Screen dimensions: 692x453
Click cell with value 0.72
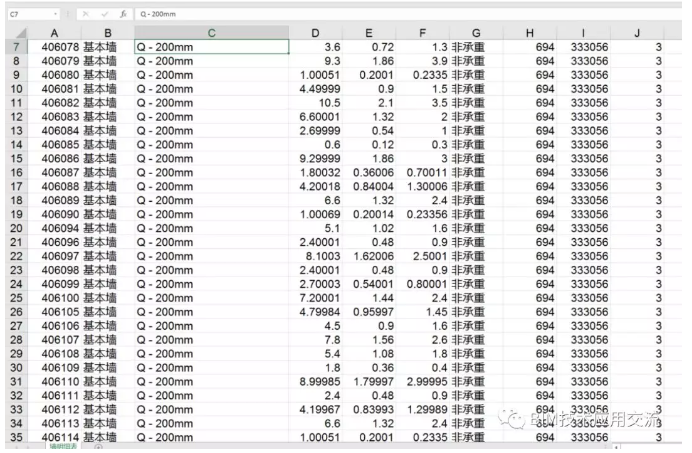point(369,47)
